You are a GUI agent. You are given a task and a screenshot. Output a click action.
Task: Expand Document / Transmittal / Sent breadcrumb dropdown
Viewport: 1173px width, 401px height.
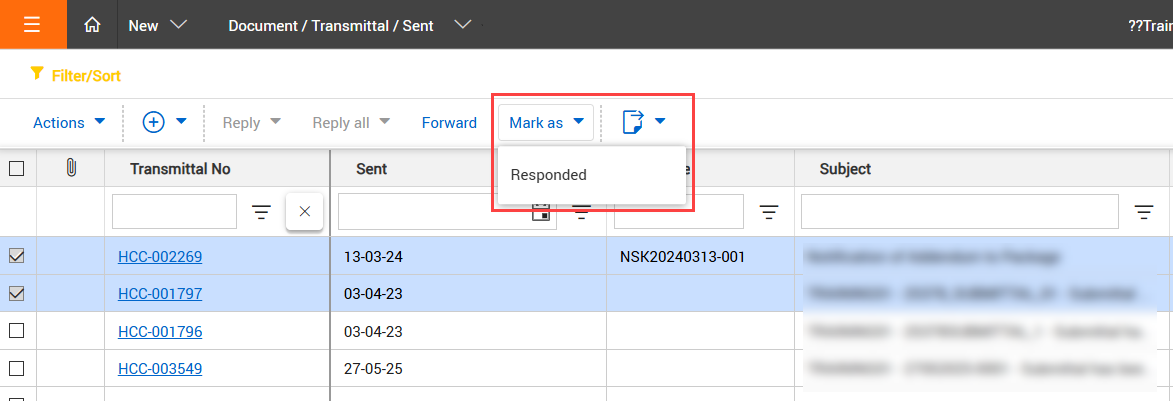(x=462, y=26)
